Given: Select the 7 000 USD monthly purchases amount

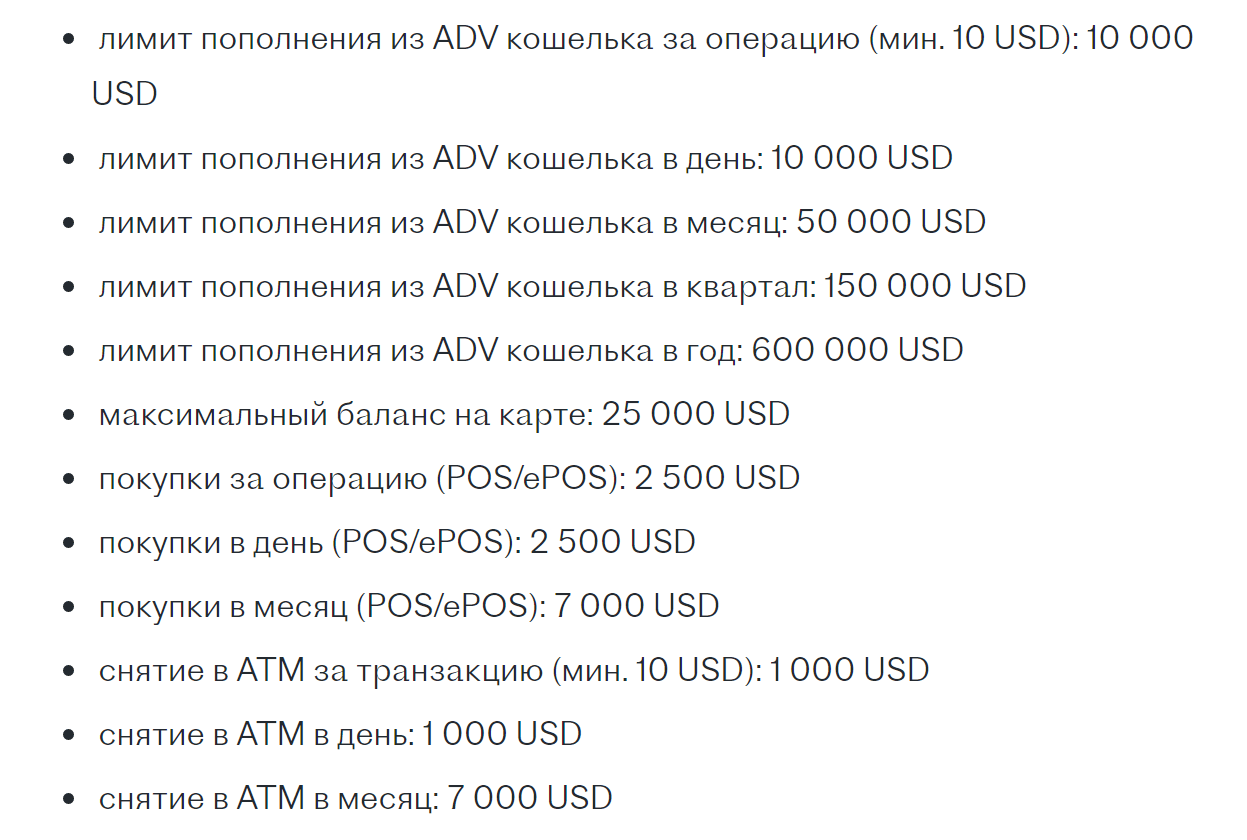Looking at the screenshot, I should point(637,606).
